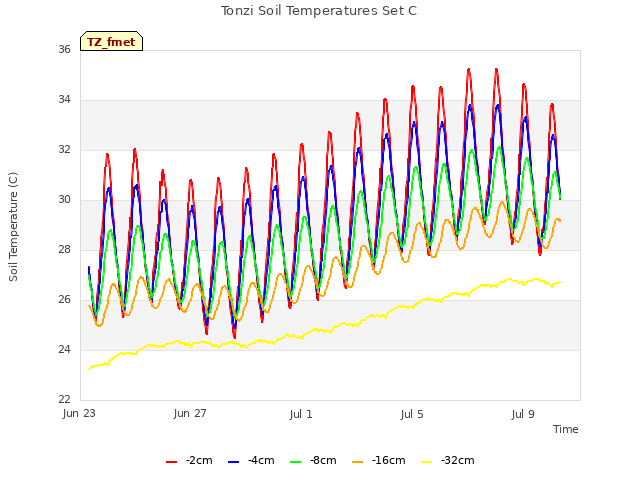Click the 24 y-axis tick label
640x480 pixels.
click(x=64, y=349)
